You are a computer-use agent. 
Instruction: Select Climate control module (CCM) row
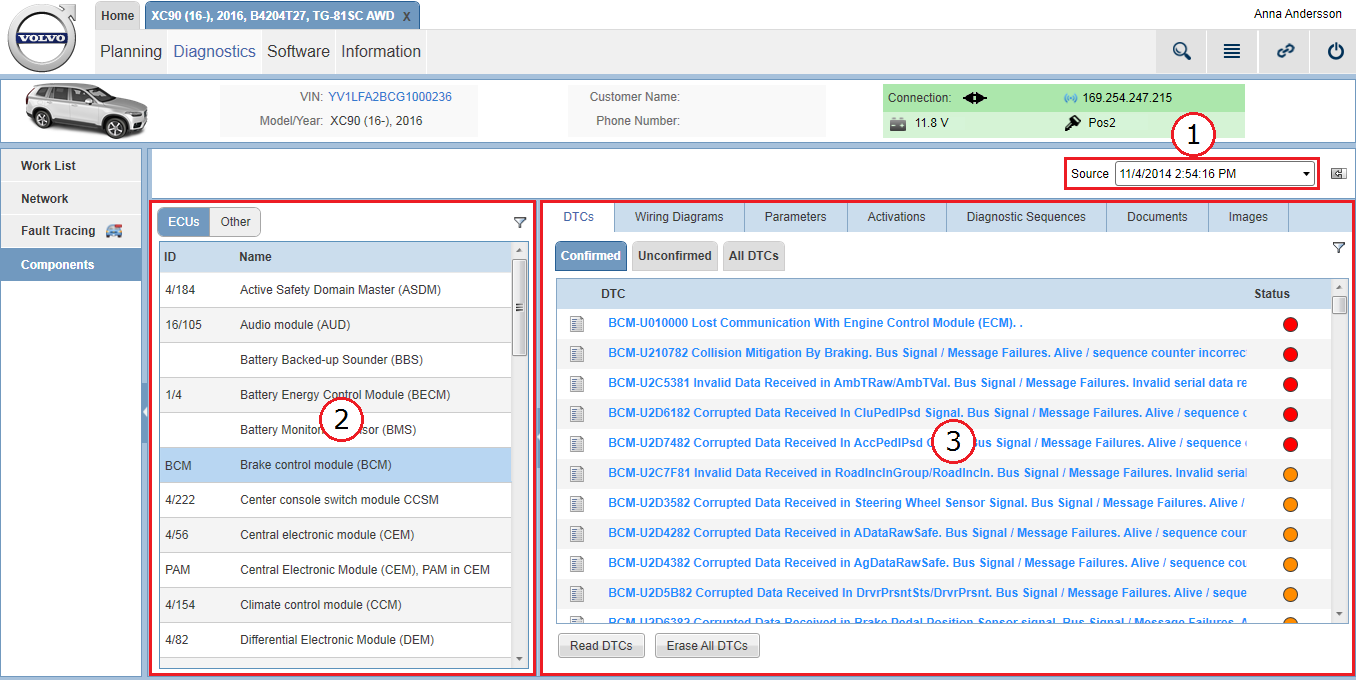335,605
